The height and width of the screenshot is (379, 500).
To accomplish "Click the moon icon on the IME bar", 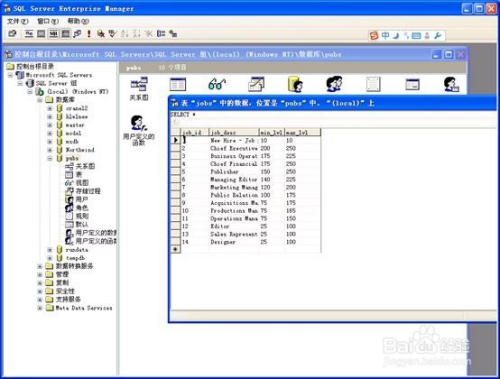I will point(396,35).
